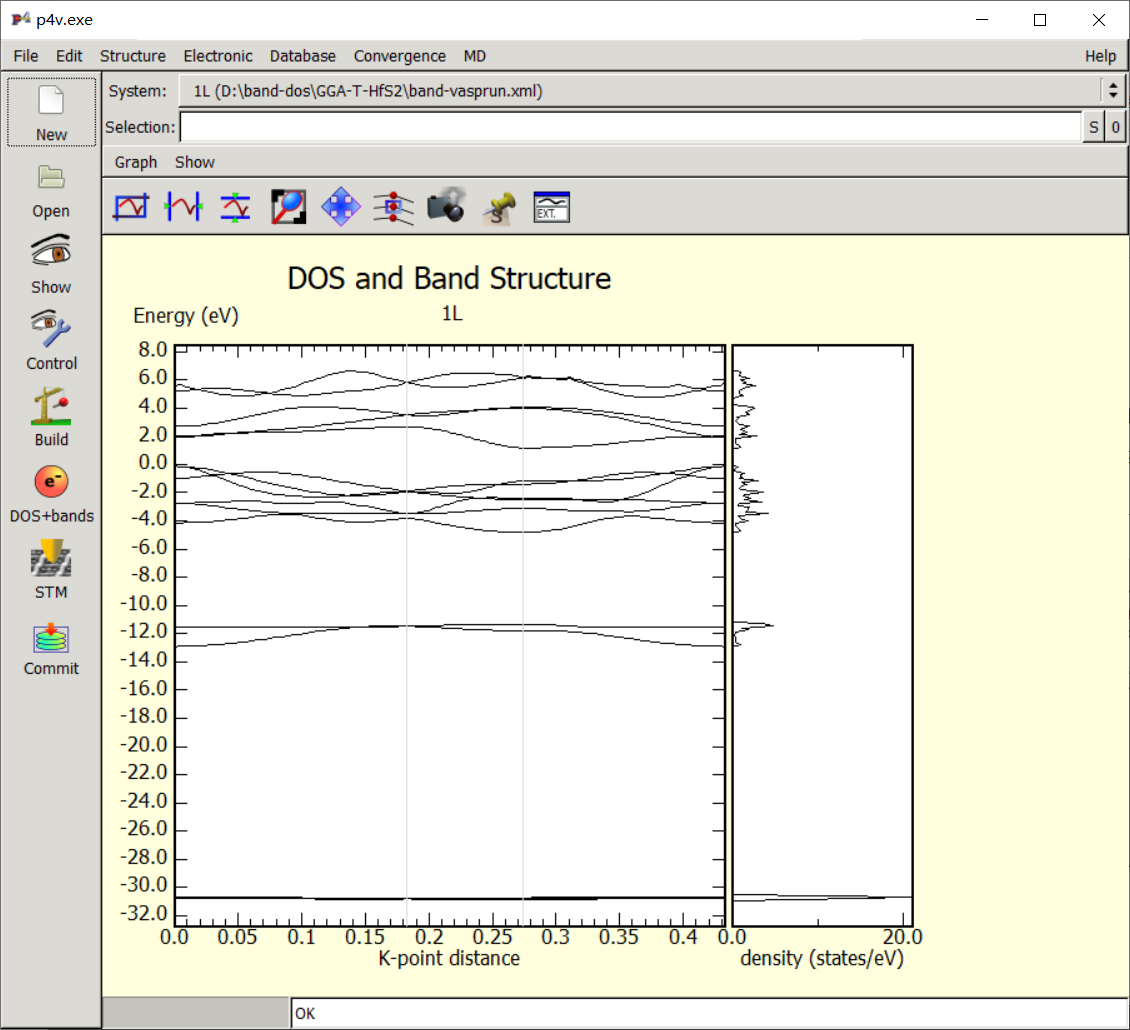
Task: Click the yellow pushpin icon
Action: click(499, 208)
